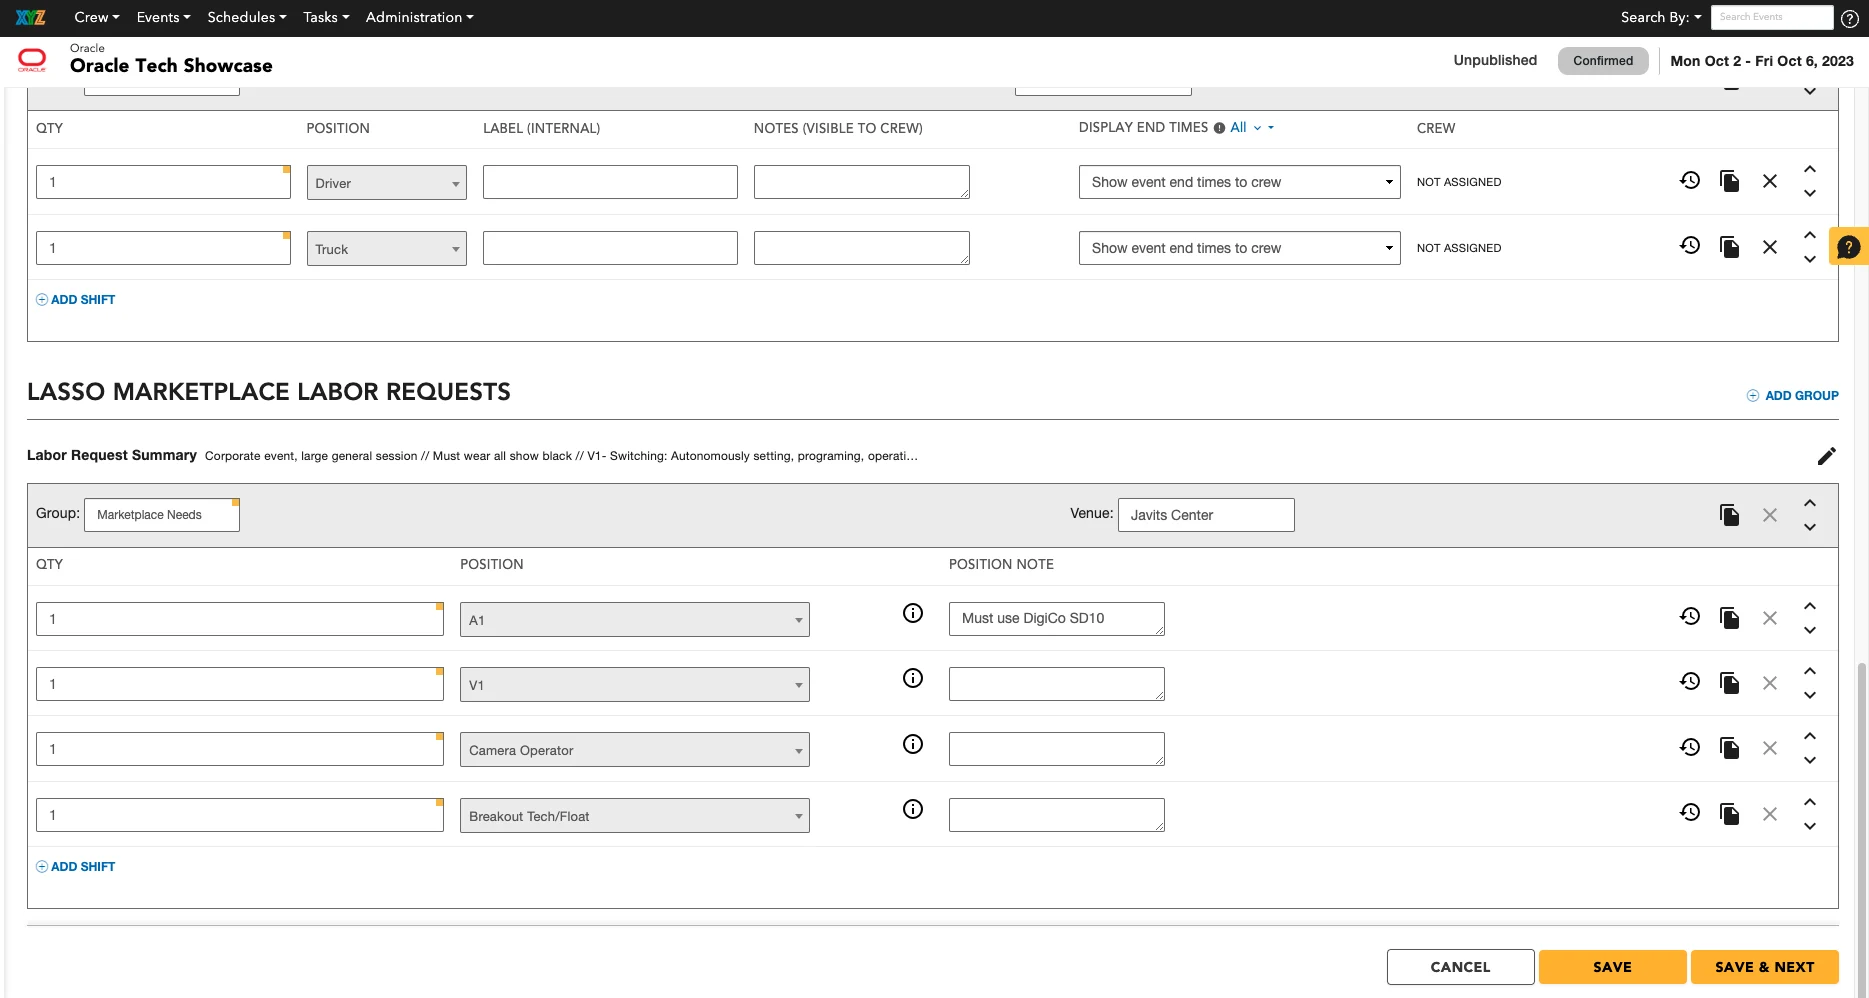Screen dimensions: 1869x998
Task: Duplicate the Camera Operator request row
Action: [1729, 748]
